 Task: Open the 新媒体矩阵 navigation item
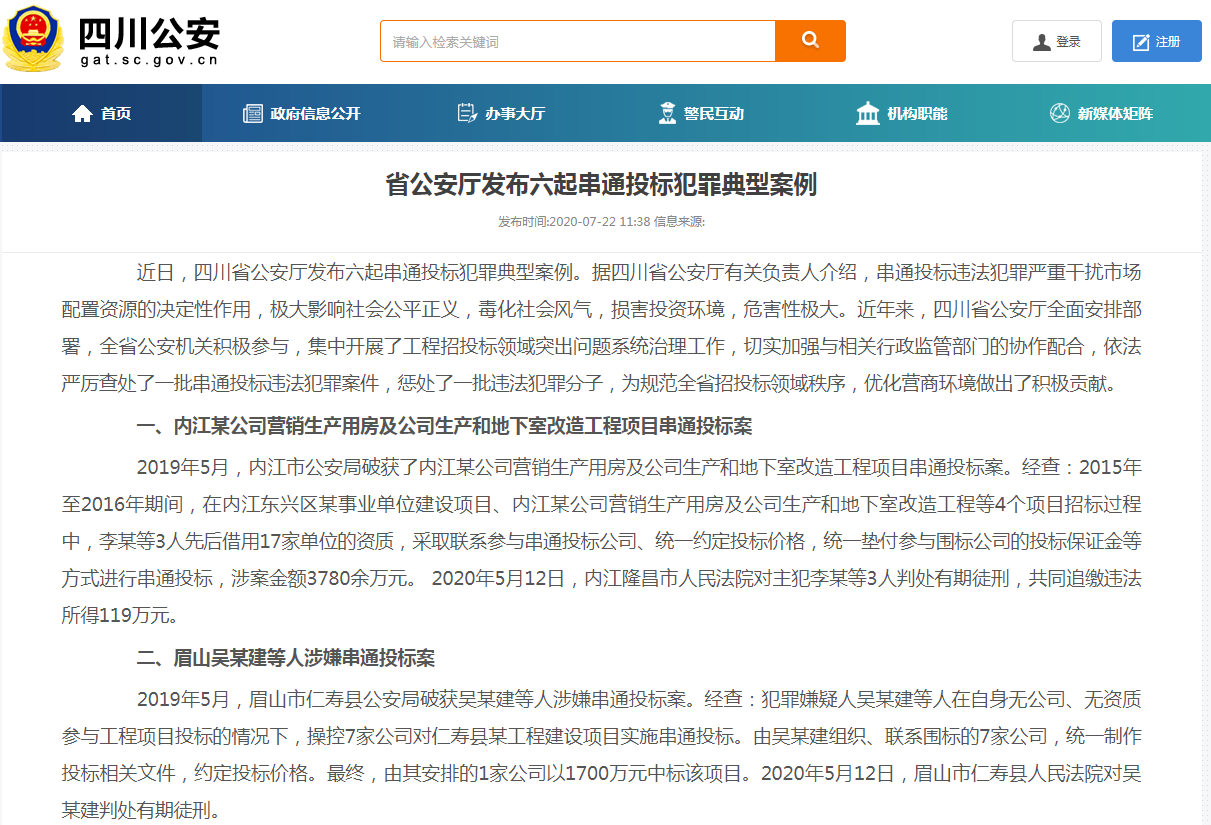[x=1103, y=113]
